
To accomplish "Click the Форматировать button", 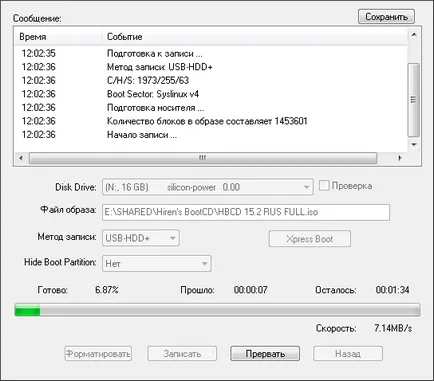I will pos(98,353).
